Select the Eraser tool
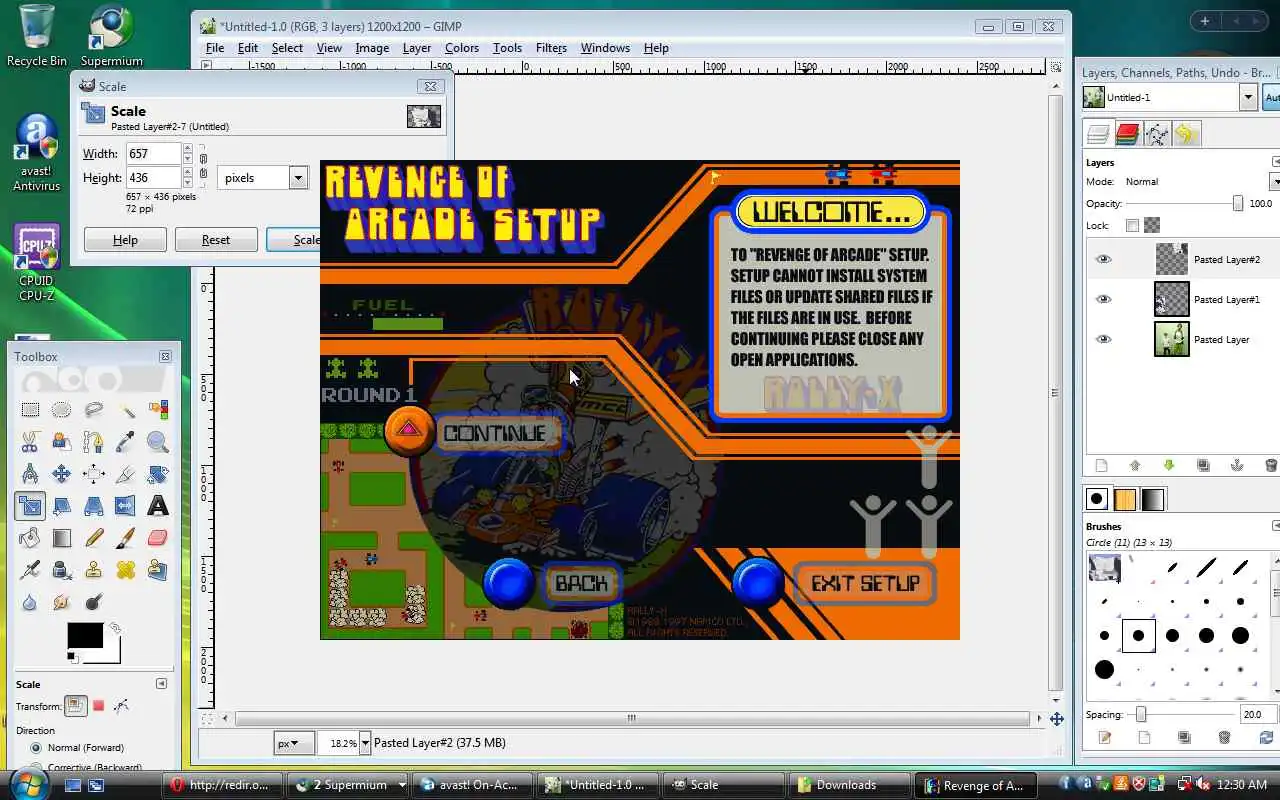This screenshot has height=800, width=1280. pos(158,538)
